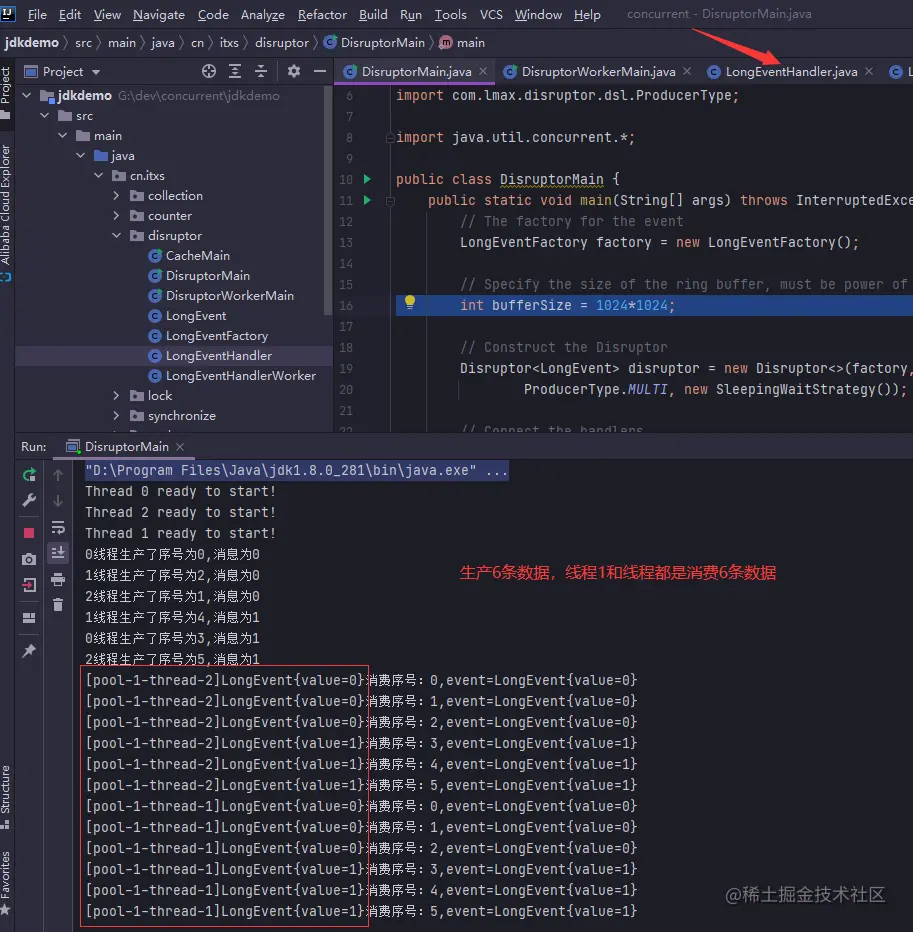The width and height of the screenshot is (913, 932).
Task: Toggle scroll to end of console
Action: pos(58,553)
